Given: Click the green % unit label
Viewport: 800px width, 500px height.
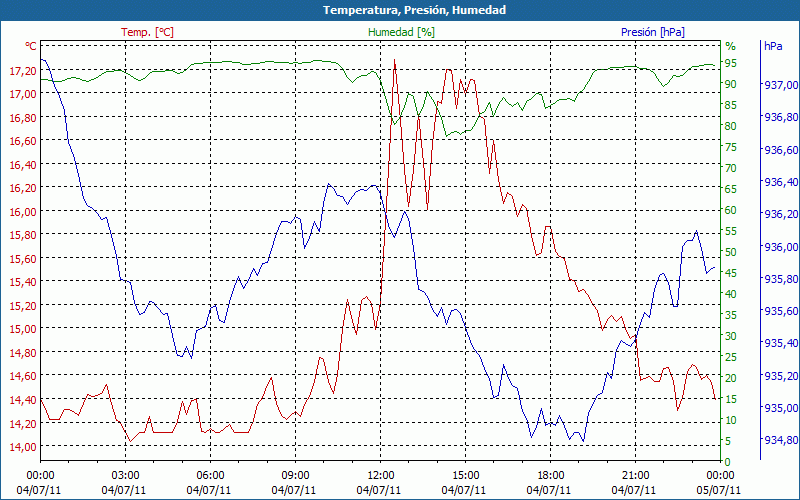Looking at the screenshot, I should (731, 46).
